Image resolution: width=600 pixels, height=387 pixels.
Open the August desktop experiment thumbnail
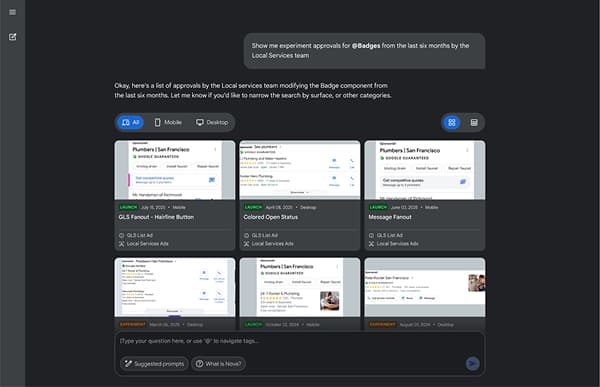(x=425, y=287)
